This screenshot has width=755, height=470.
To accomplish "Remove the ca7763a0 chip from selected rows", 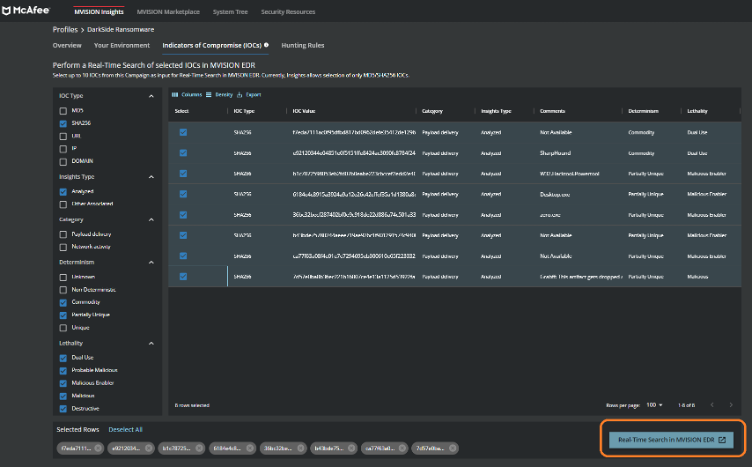I will pos(403,449).
